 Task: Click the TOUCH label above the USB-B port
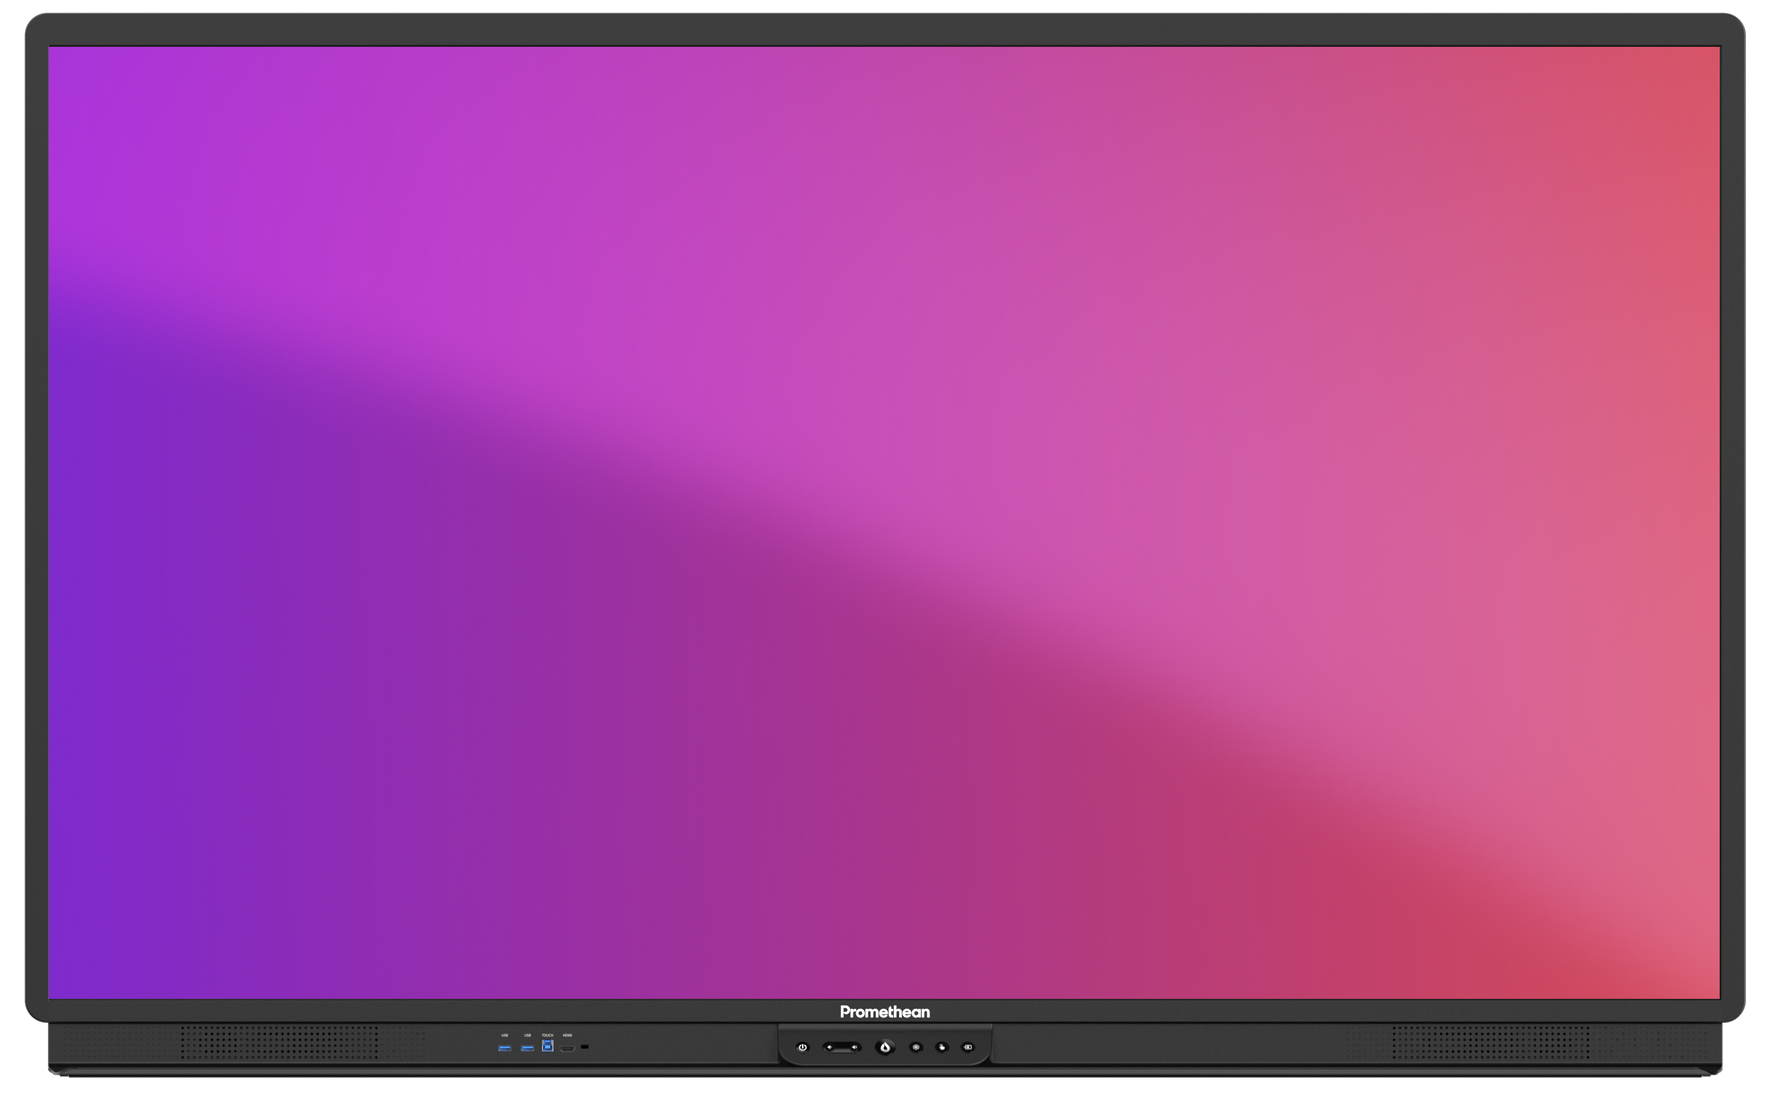point(547,1033)
